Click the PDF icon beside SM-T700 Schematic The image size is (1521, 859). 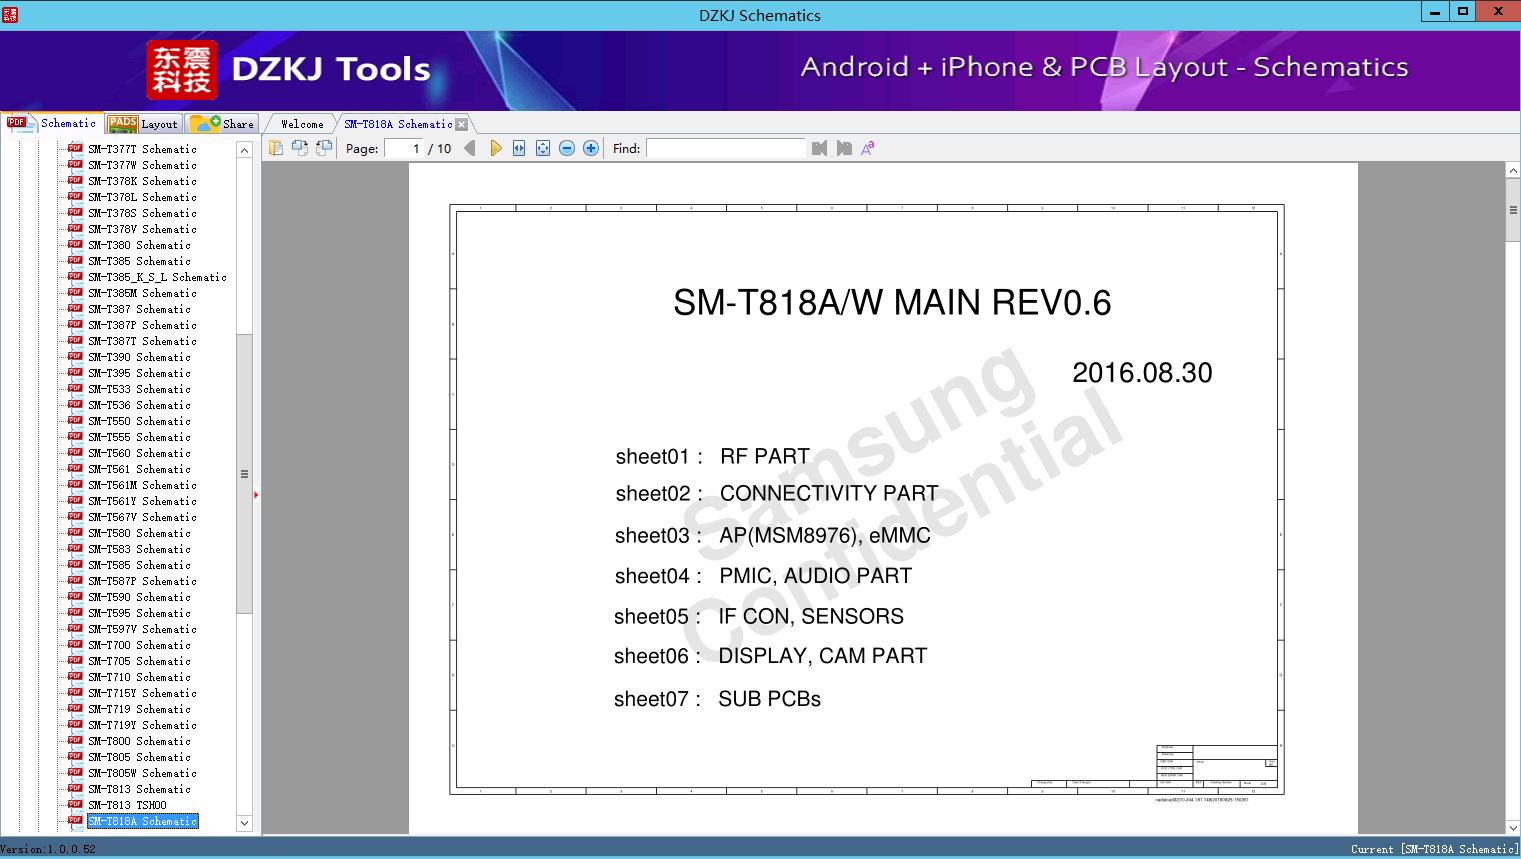point(75,644)
